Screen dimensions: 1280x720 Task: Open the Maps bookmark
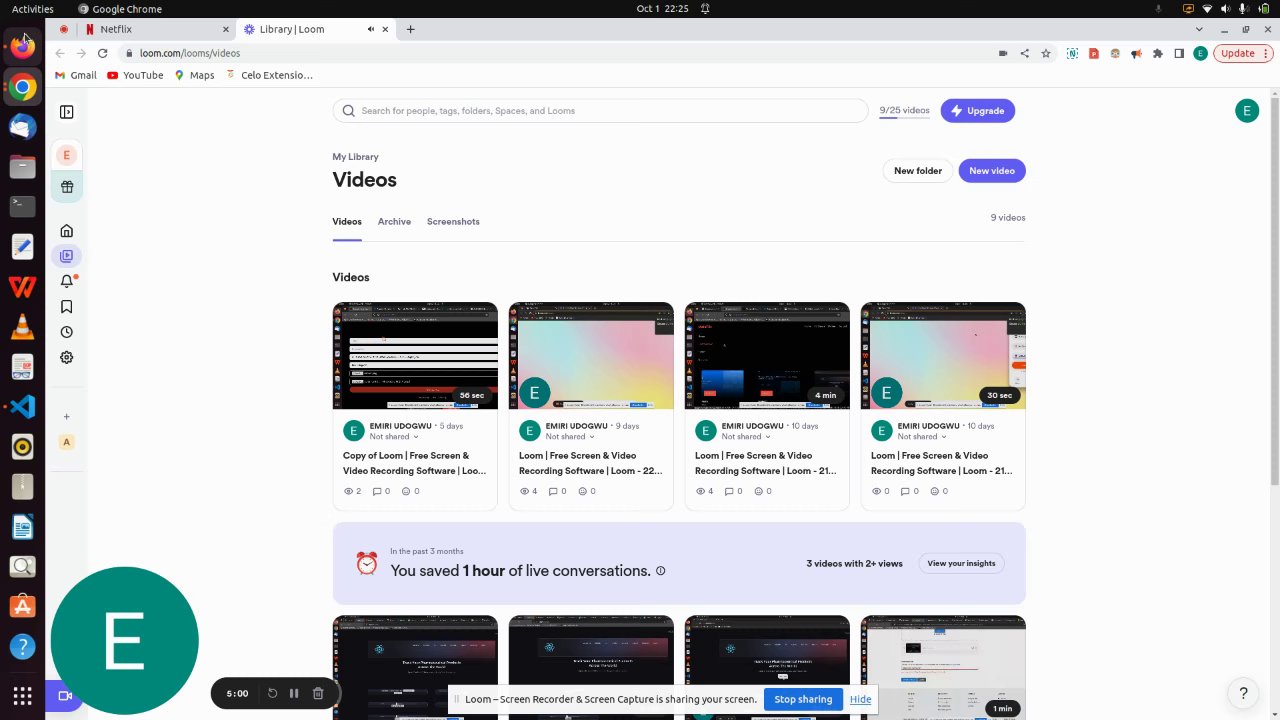pos(194,75)
